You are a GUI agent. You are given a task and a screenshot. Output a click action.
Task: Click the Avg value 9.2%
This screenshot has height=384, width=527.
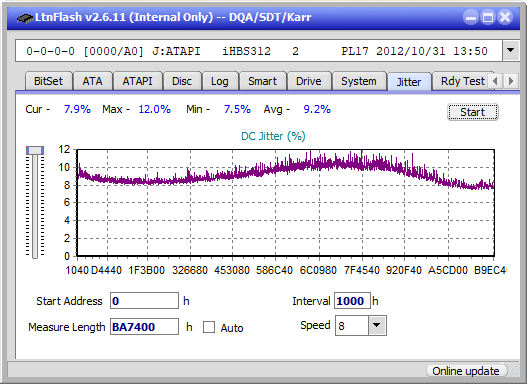point(317,109)
